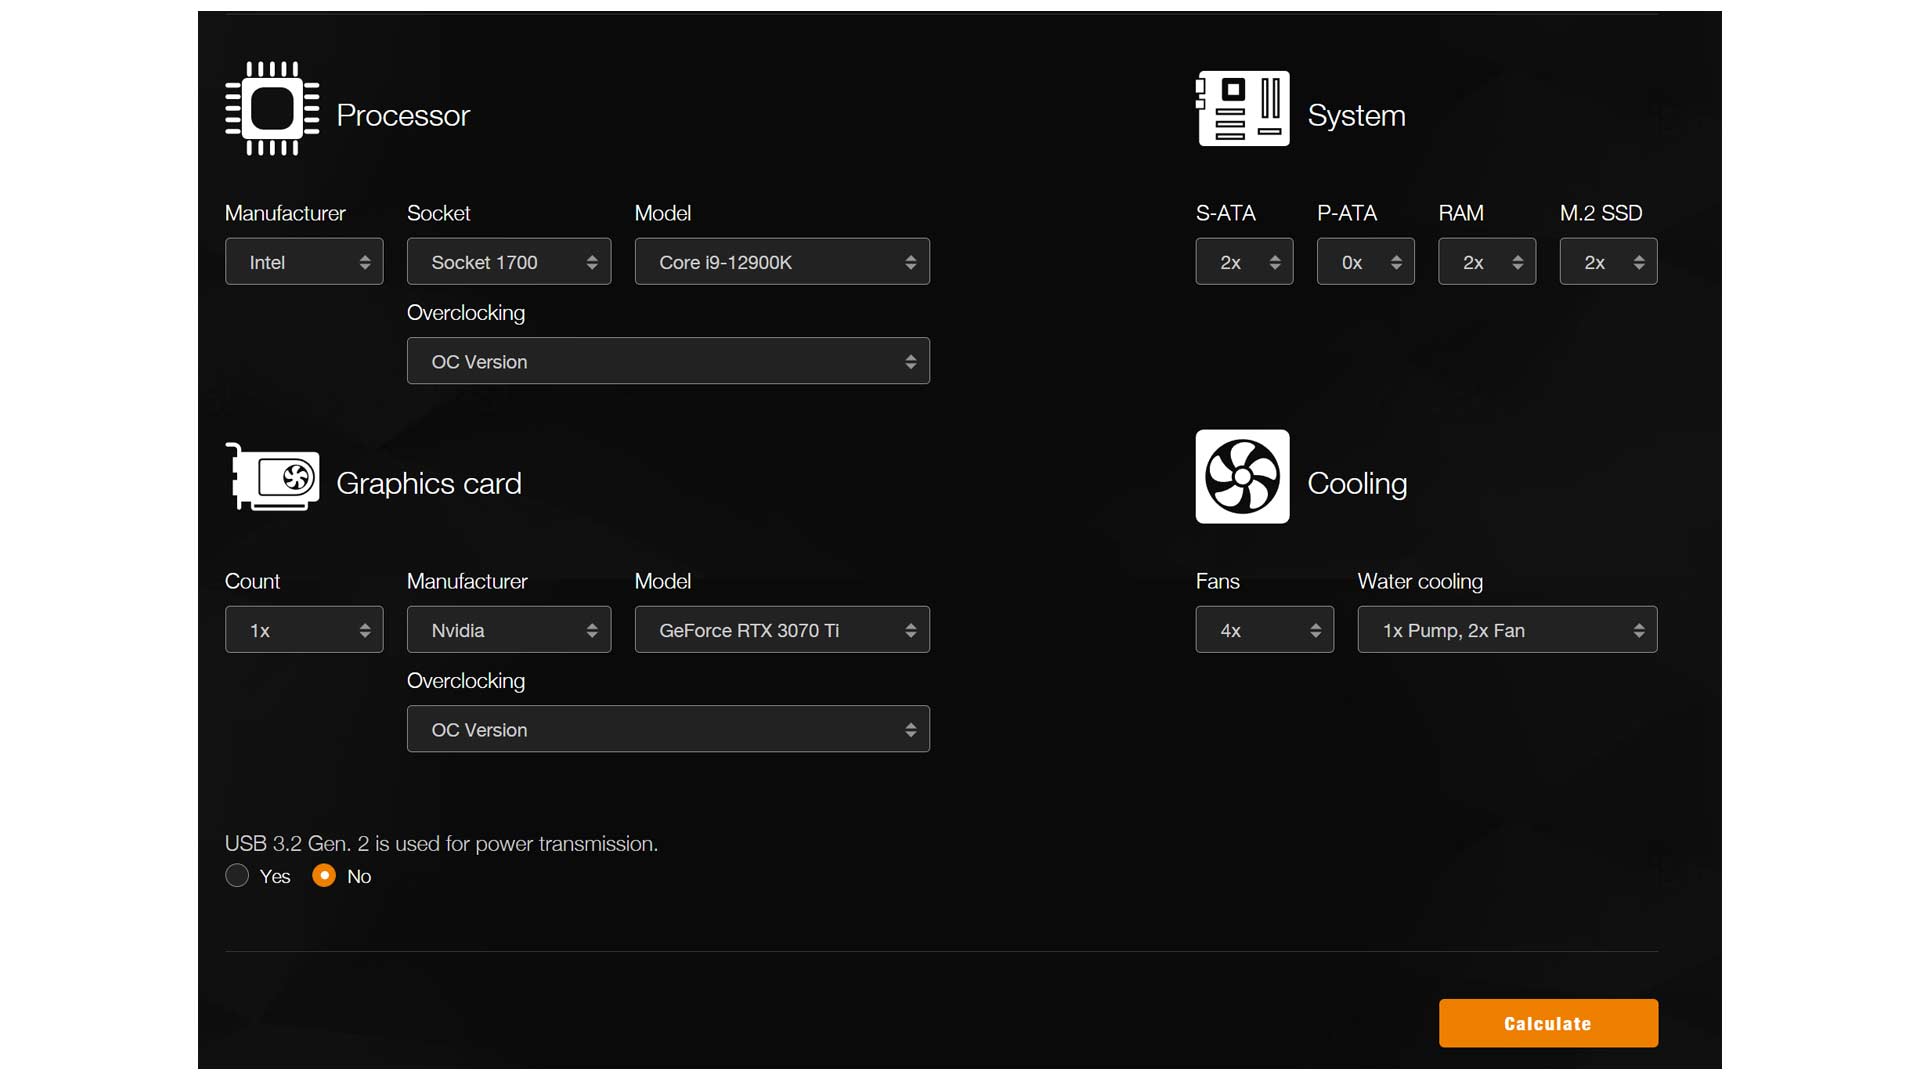
Task: Click the Cooling fan icon
Action: tap(1242, 477)
